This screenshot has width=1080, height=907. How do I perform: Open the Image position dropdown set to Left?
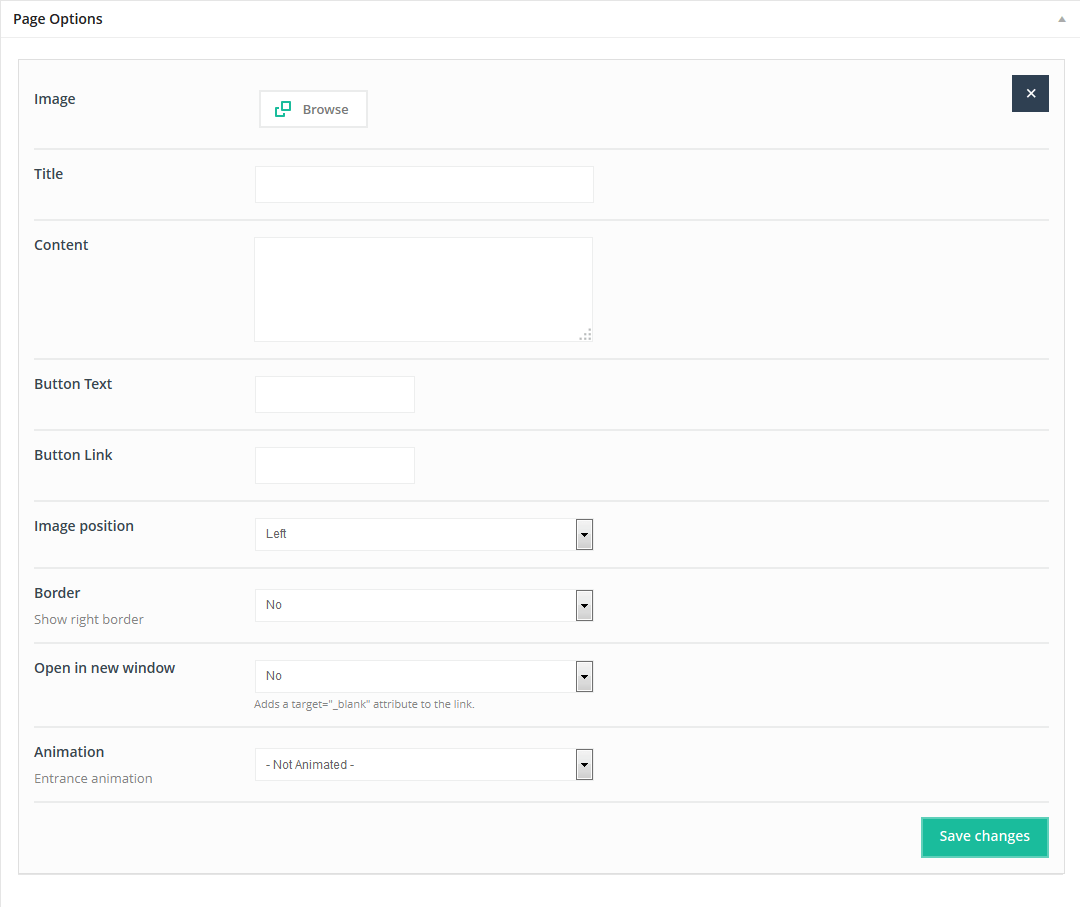424,534
